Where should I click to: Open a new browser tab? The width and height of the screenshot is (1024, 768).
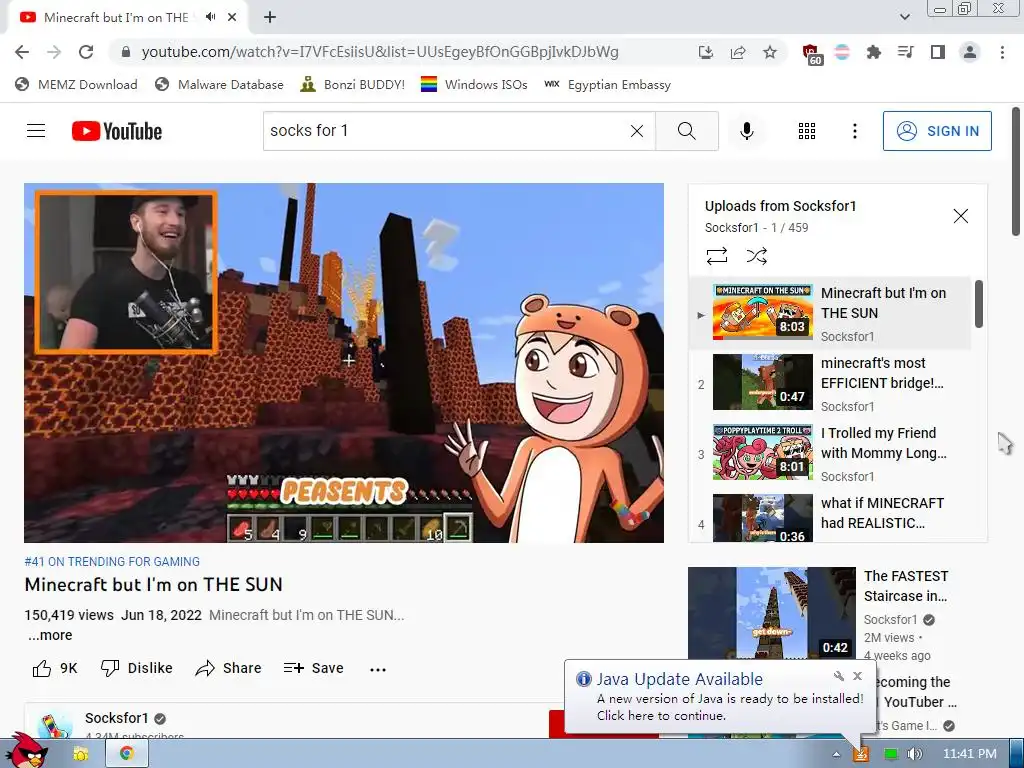(270, 18)
